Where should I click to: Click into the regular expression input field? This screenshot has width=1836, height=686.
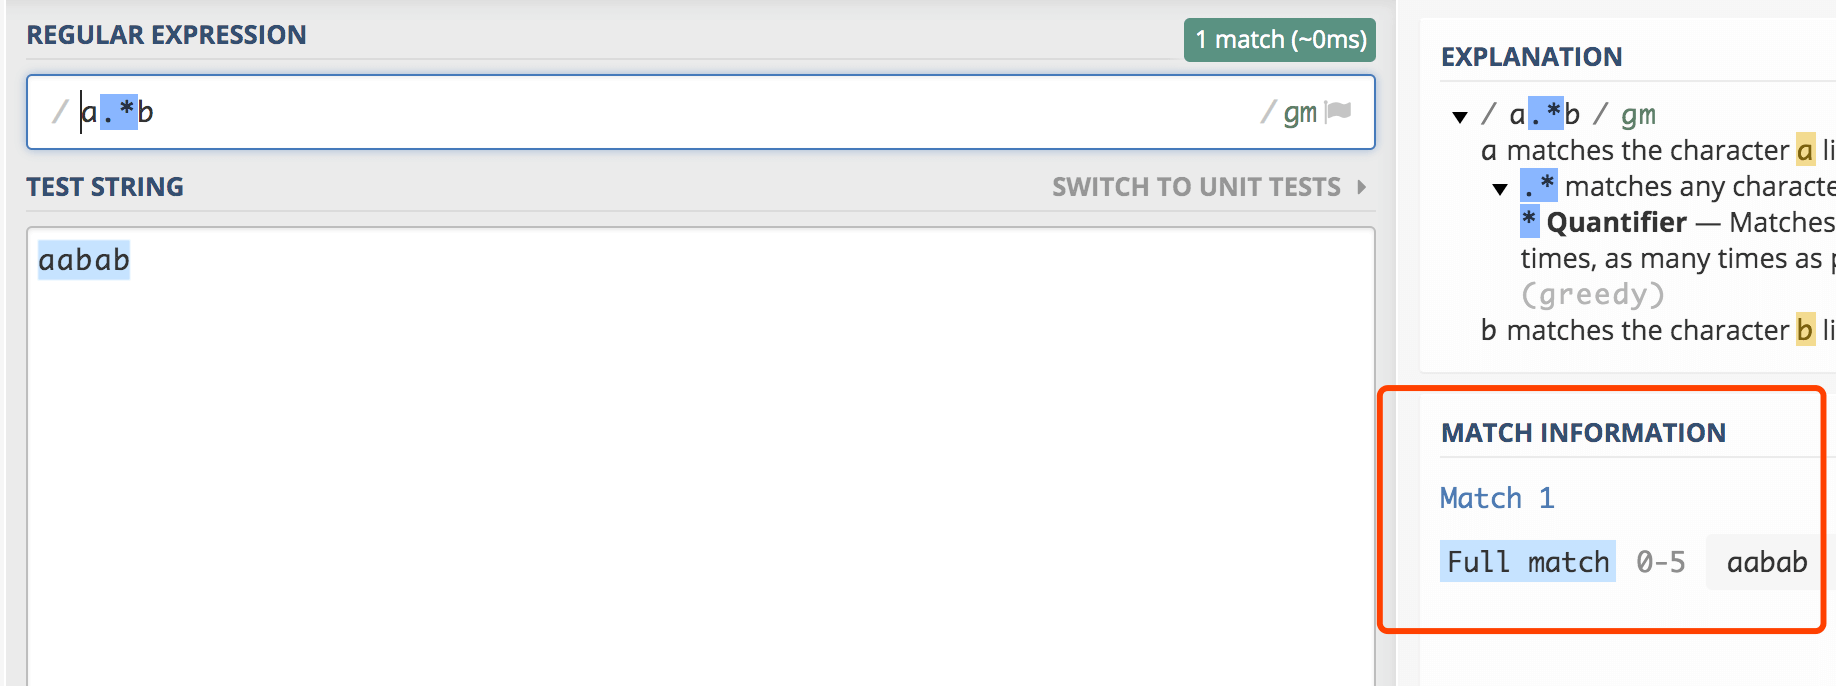(x=701, y=112)
